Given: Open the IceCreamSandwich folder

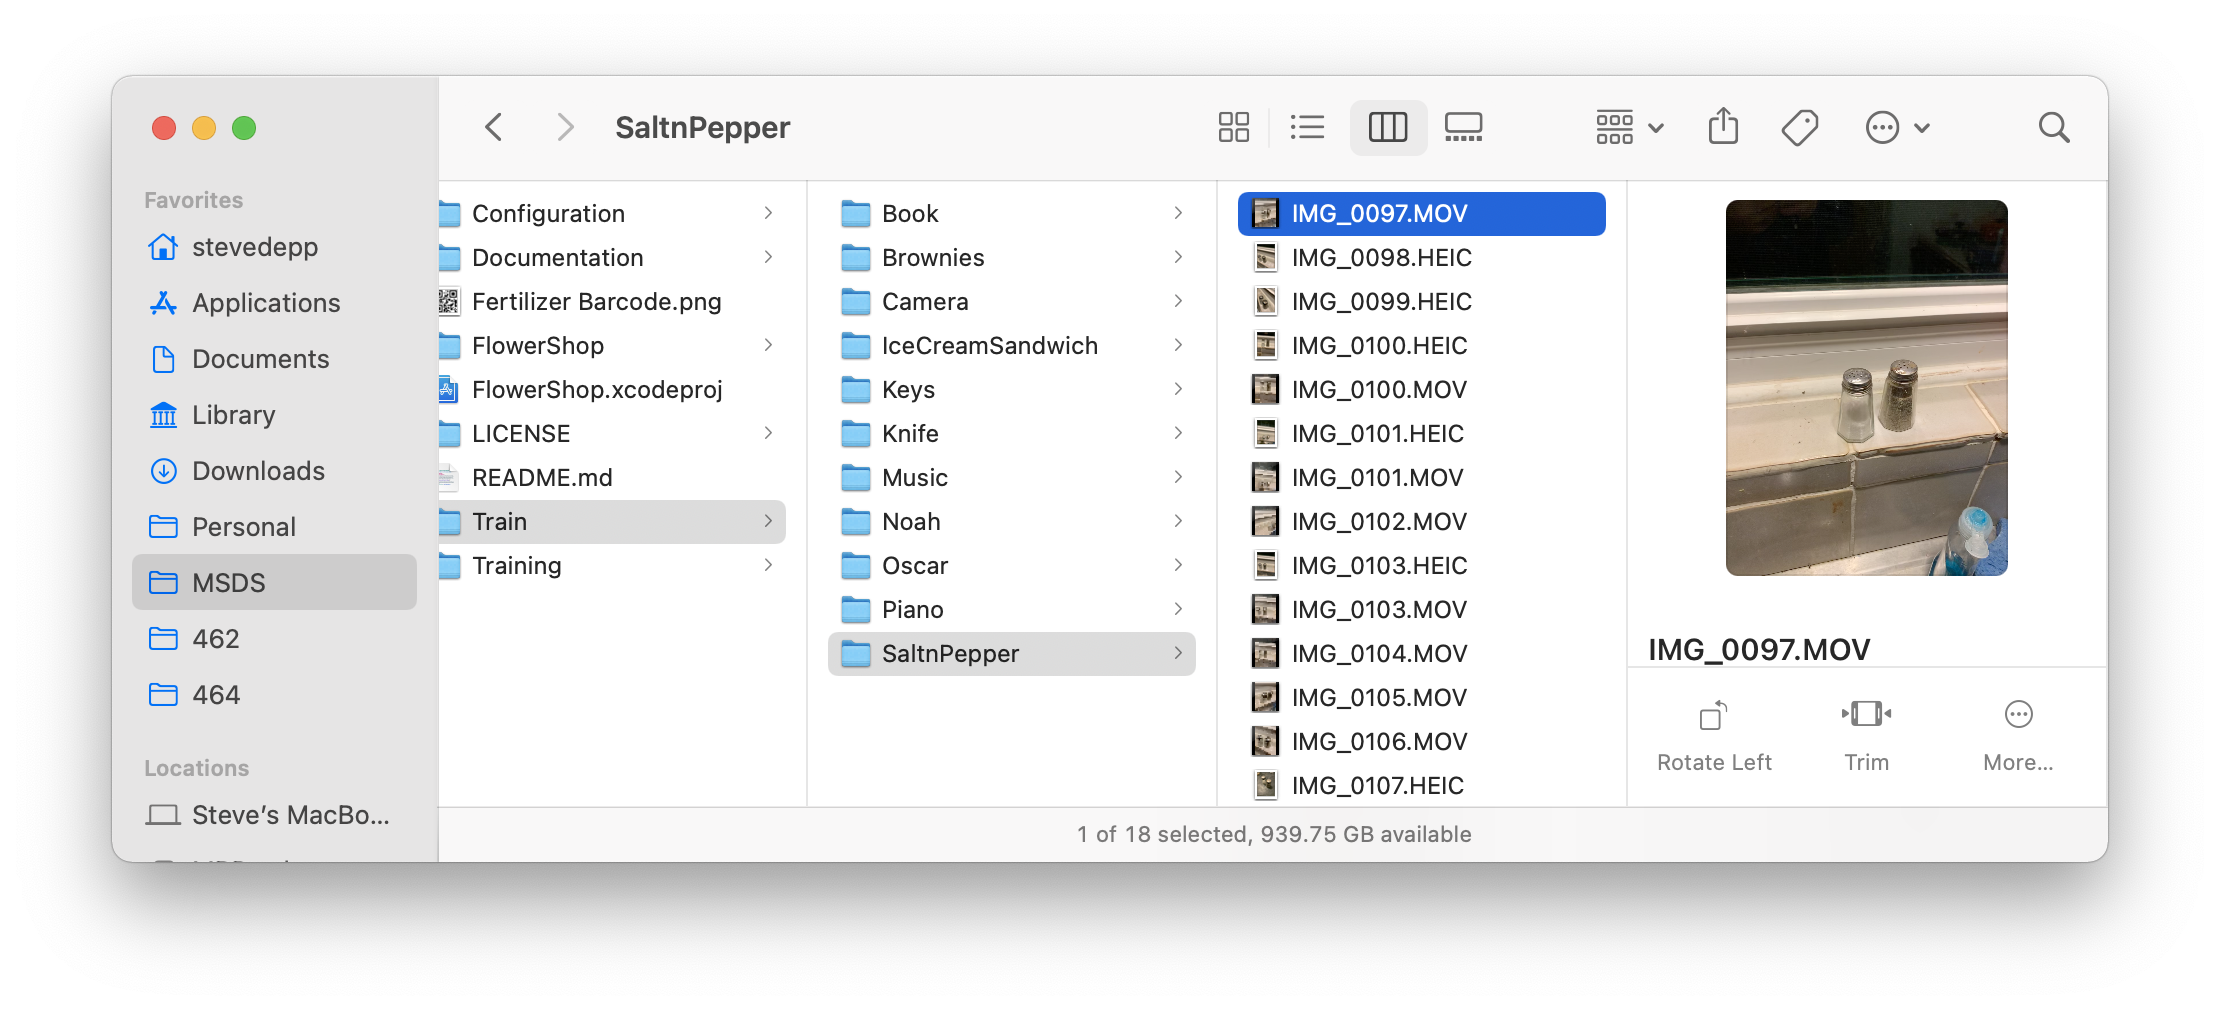Looking at the screenshot, I should (1012, 345).
